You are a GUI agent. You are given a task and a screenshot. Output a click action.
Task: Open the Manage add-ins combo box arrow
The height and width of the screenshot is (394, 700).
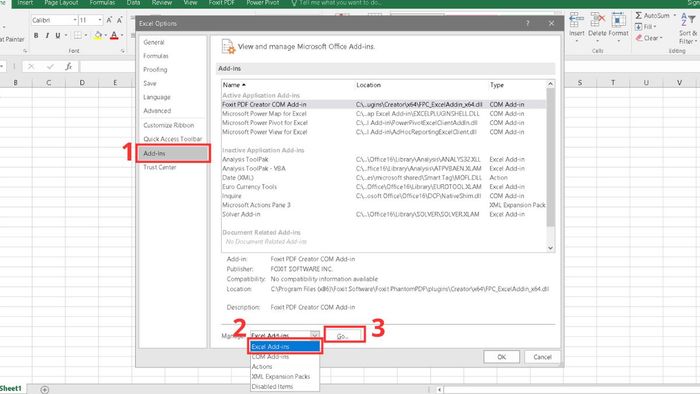coord(315,335)
